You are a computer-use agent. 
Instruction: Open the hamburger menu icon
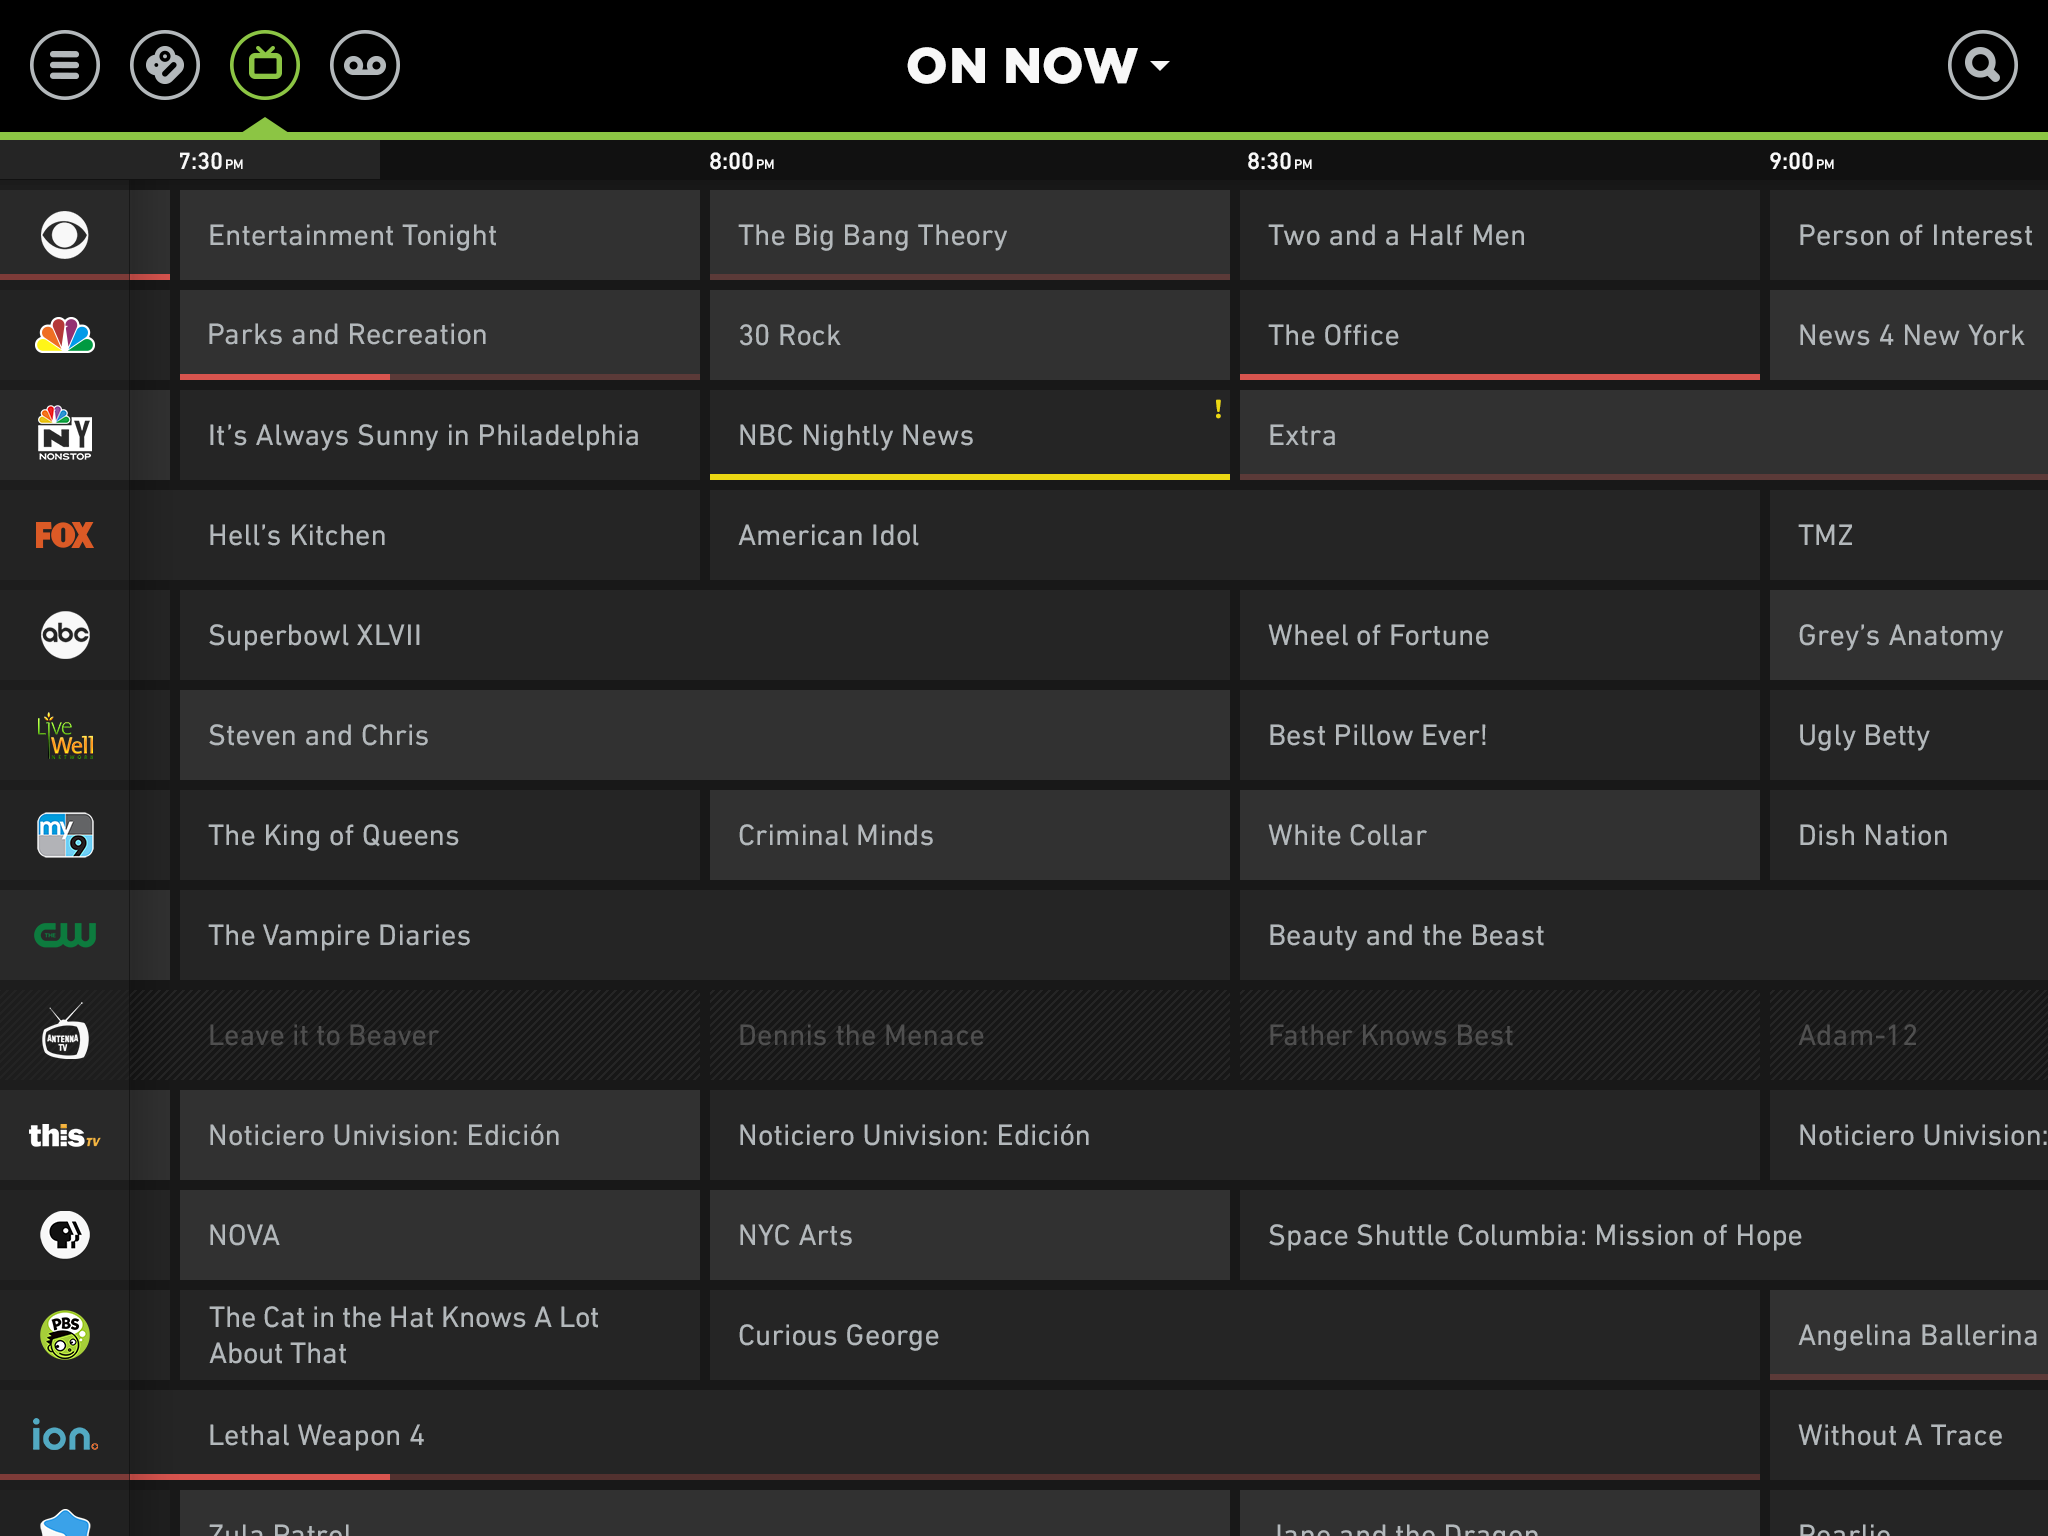tap(65, 66)
